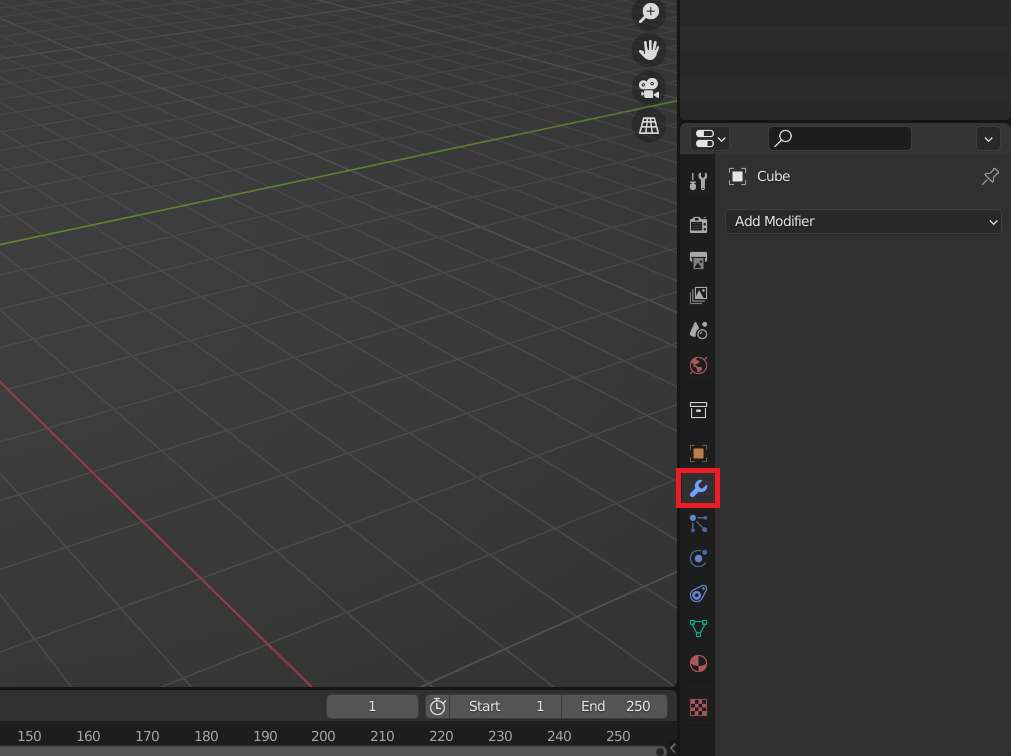The image size is (1011, 756).
Task: Toggle the pin icon next to Cube
Action: [990, 177]
